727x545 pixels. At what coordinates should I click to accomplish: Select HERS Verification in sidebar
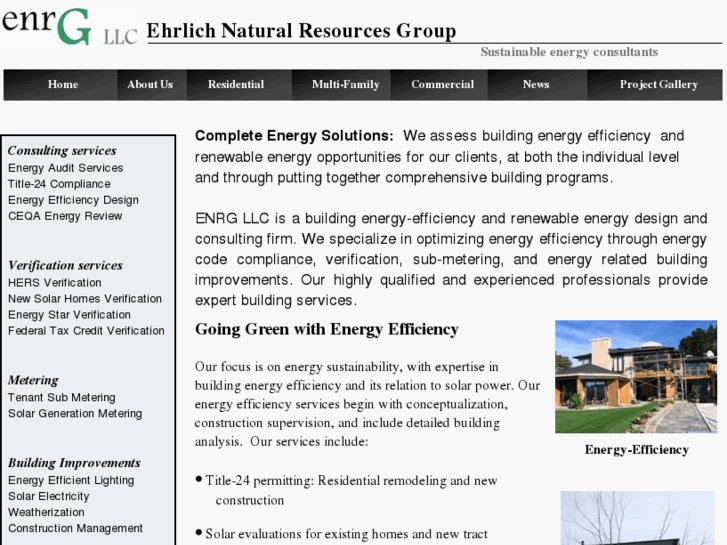[x=55, y=283]
